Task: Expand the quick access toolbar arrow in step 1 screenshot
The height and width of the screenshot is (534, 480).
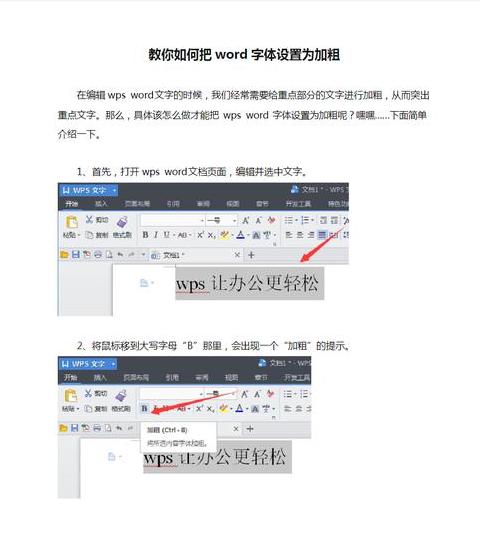Action: point(143,255)
